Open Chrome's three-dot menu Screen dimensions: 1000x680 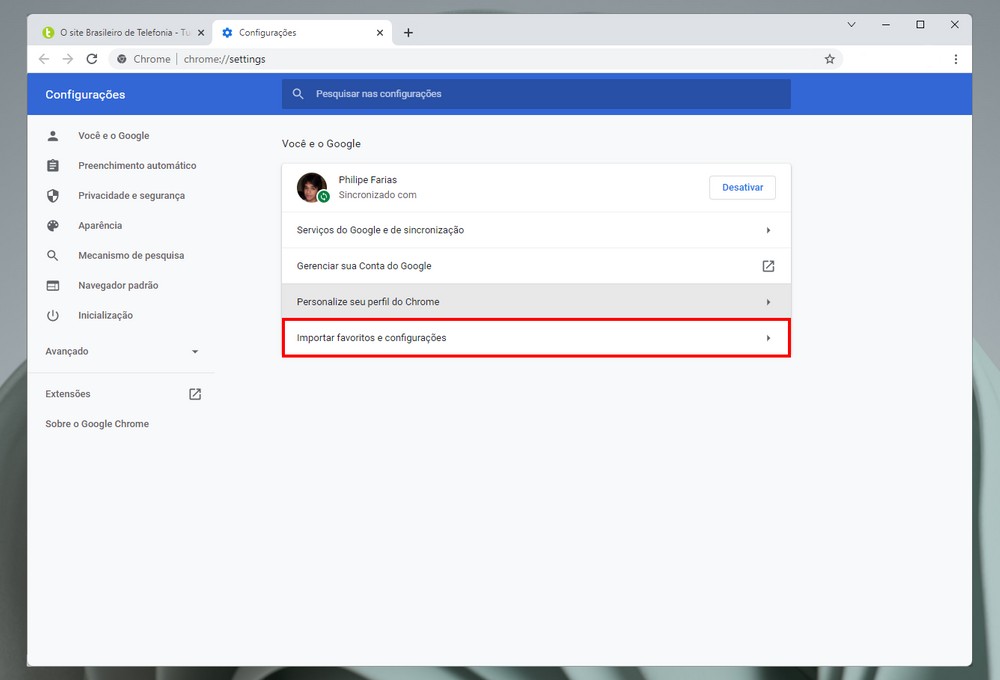tap(955, 59)
